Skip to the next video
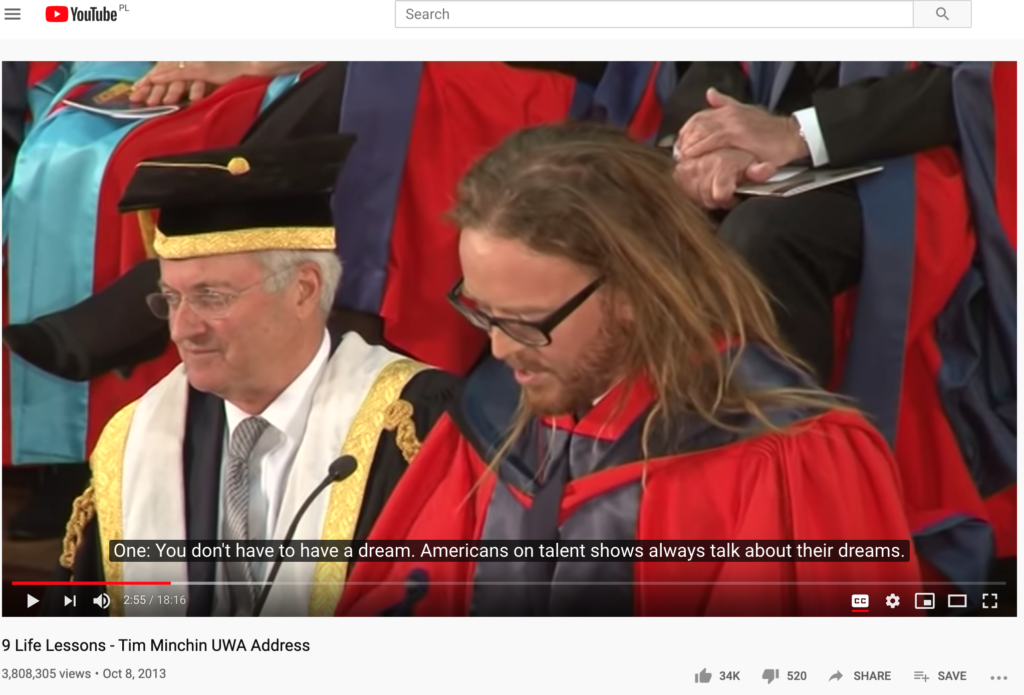Image resolution: width=1024 pixels, height=695 pixels. [x=70, y=600]
